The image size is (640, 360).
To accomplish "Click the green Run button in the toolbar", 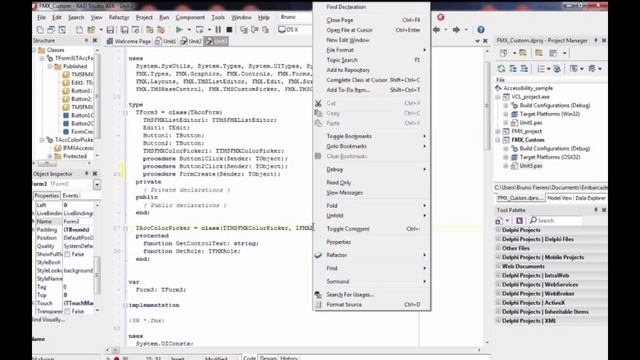I will [179, 30].
